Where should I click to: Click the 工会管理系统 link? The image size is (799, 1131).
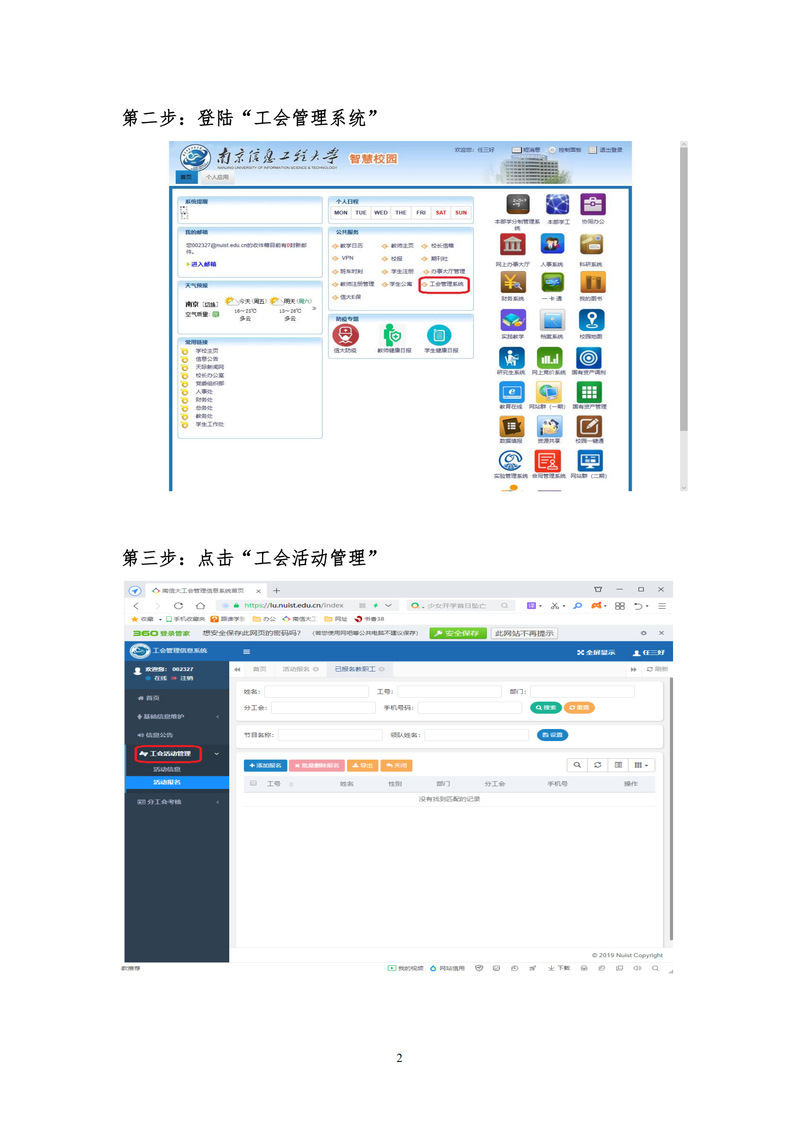tap(446, 284)
